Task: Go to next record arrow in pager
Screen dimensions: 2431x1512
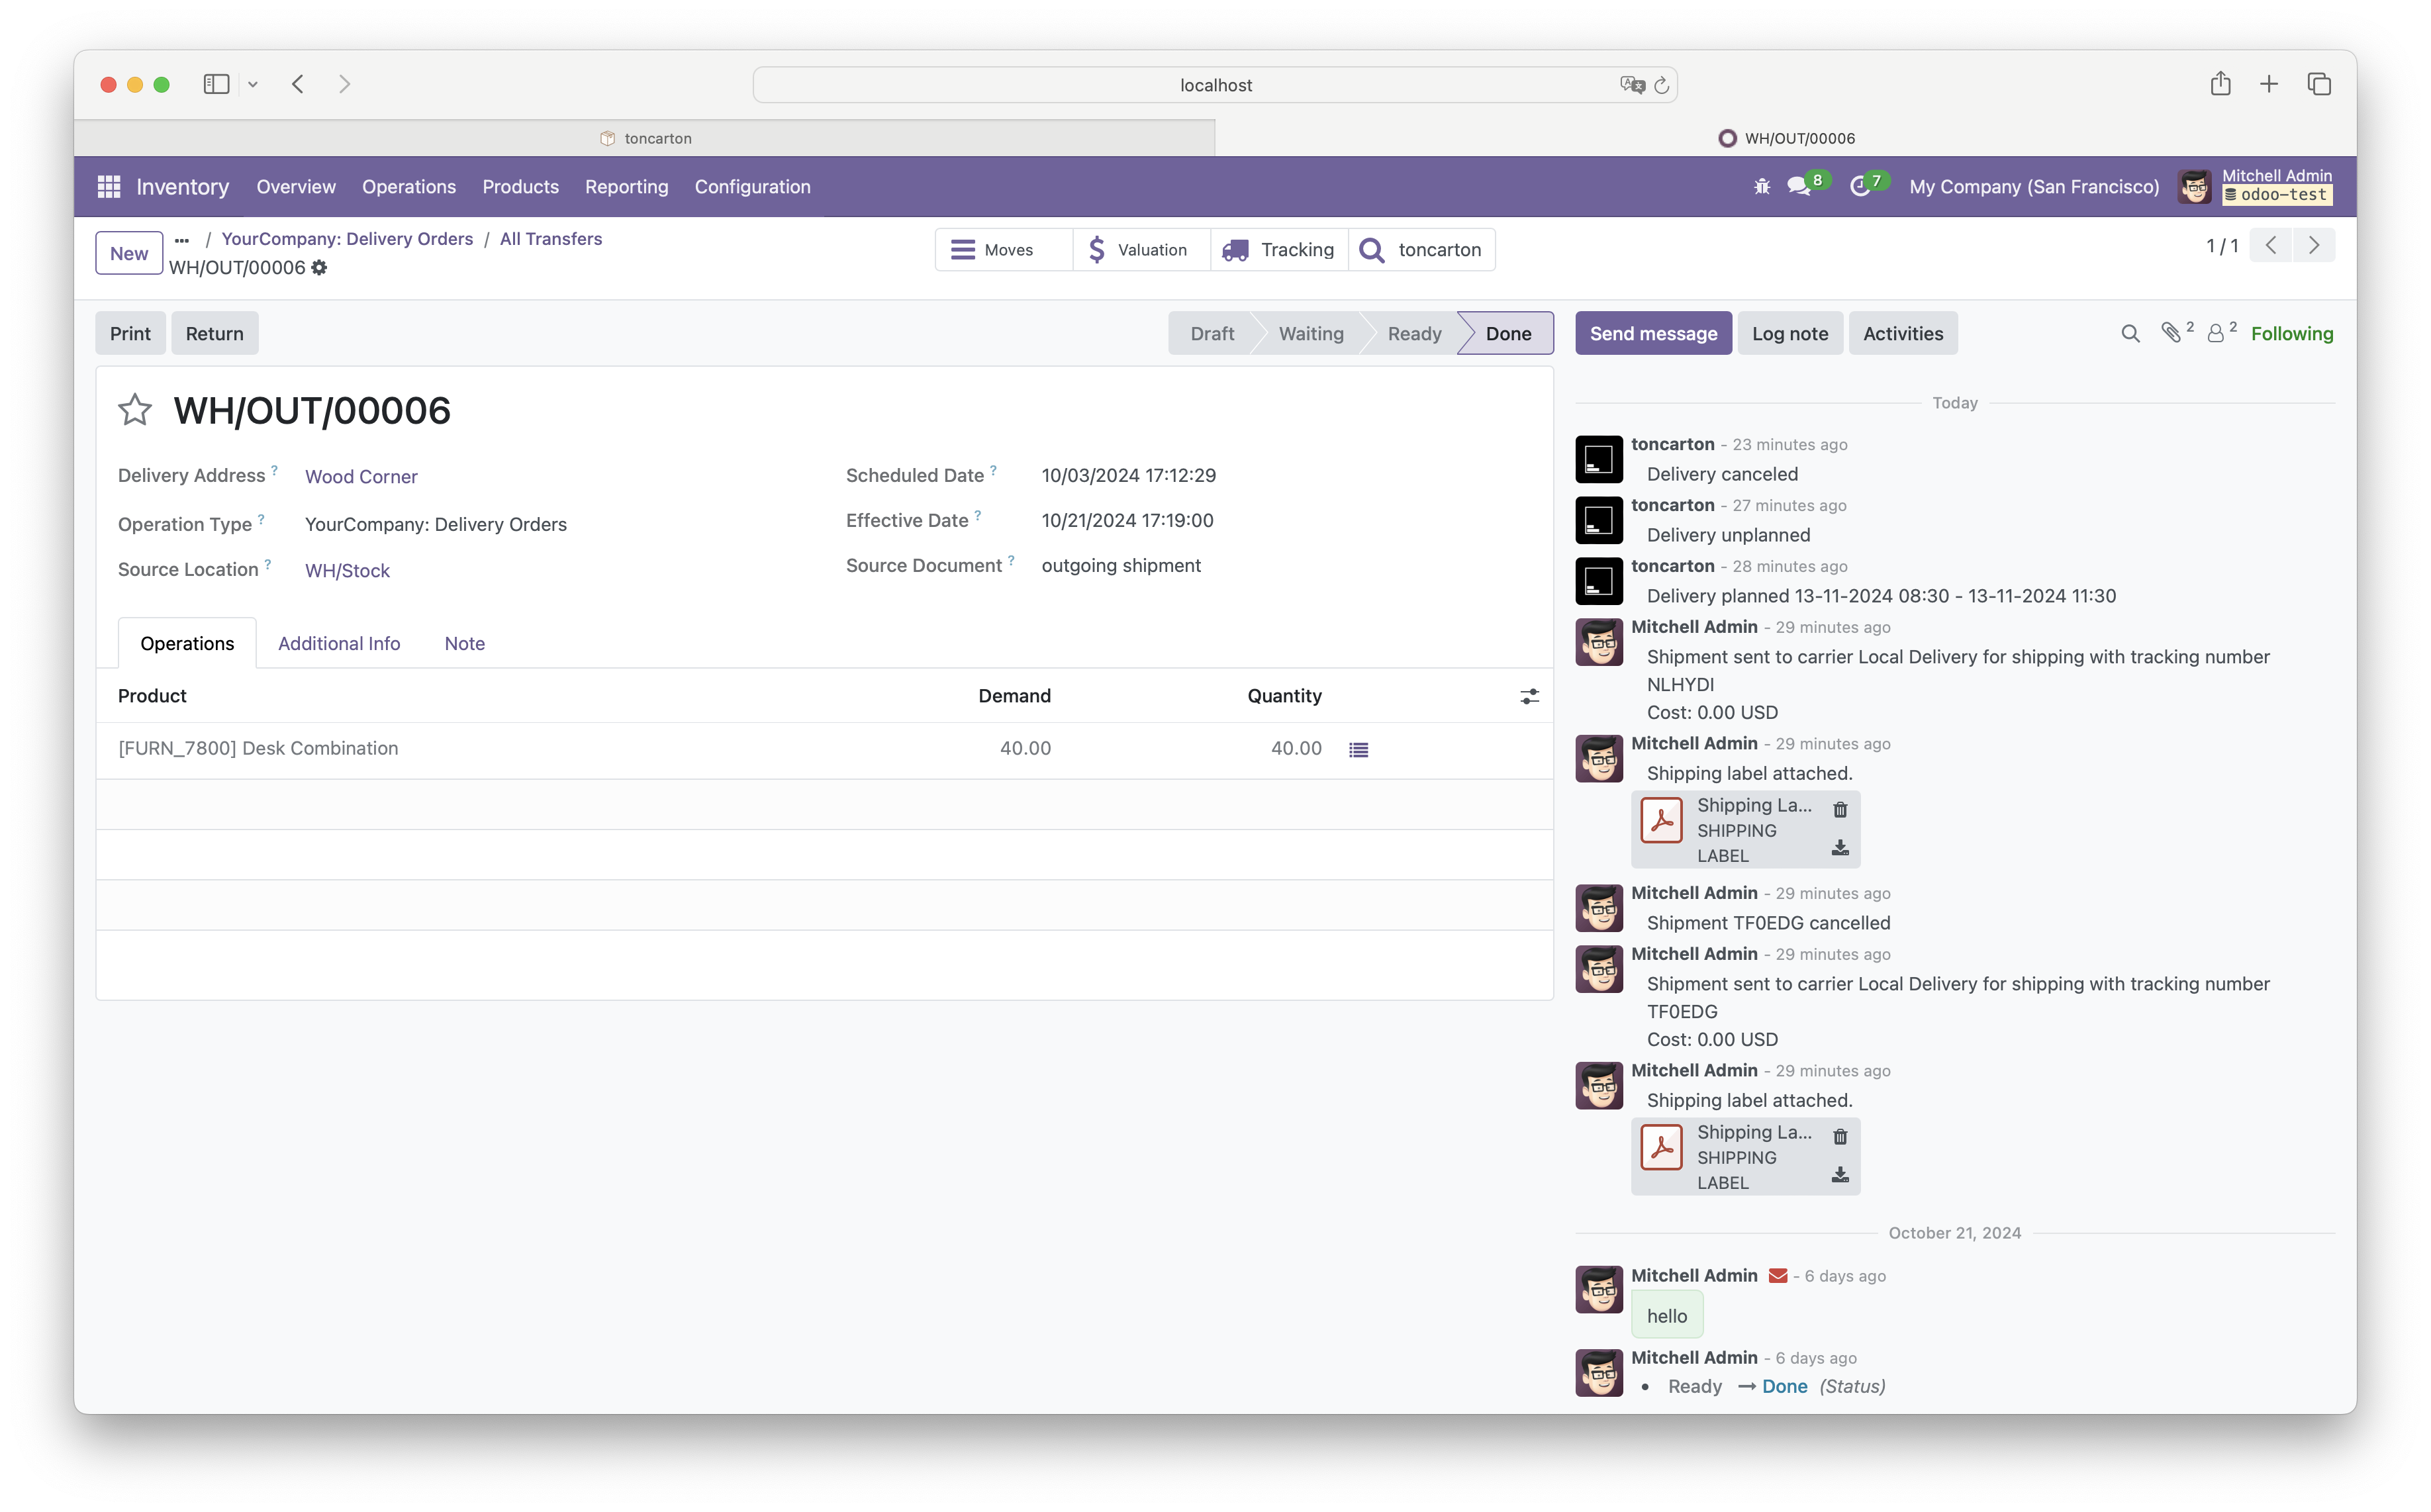Action: click(x=2314, y=246)
